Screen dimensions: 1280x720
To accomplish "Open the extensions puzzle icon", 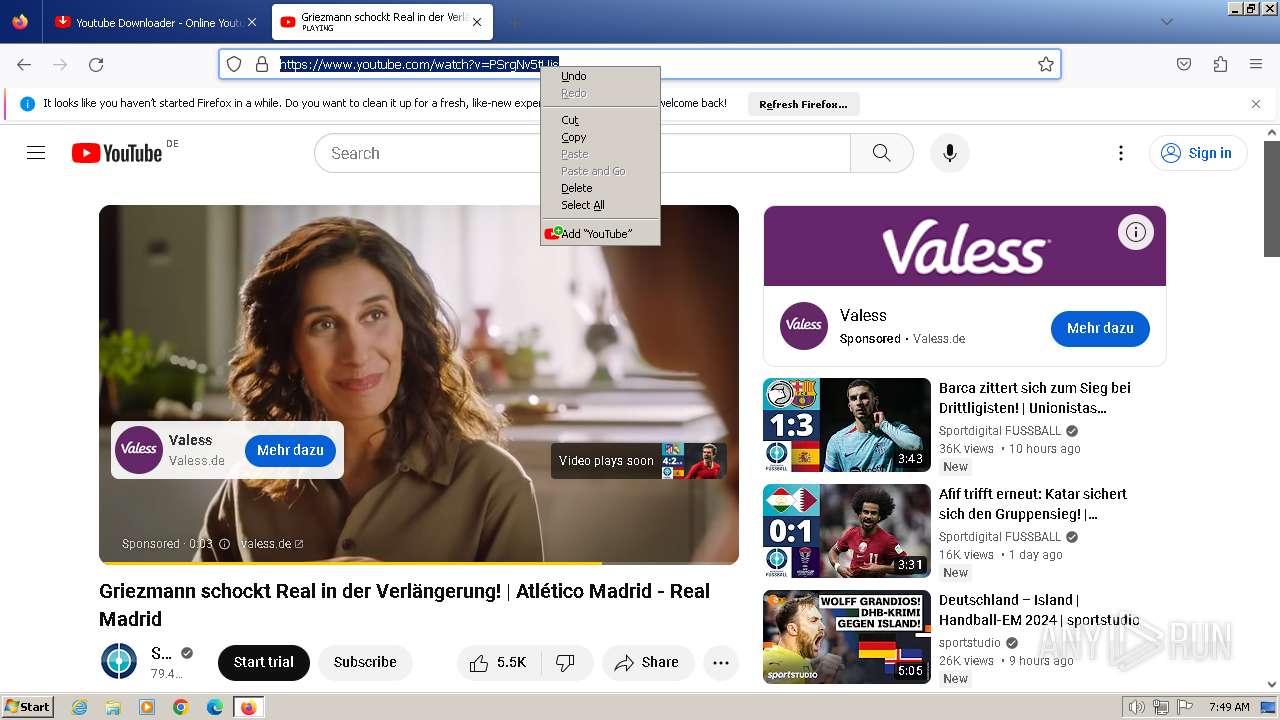I will tap(1220, 64).
